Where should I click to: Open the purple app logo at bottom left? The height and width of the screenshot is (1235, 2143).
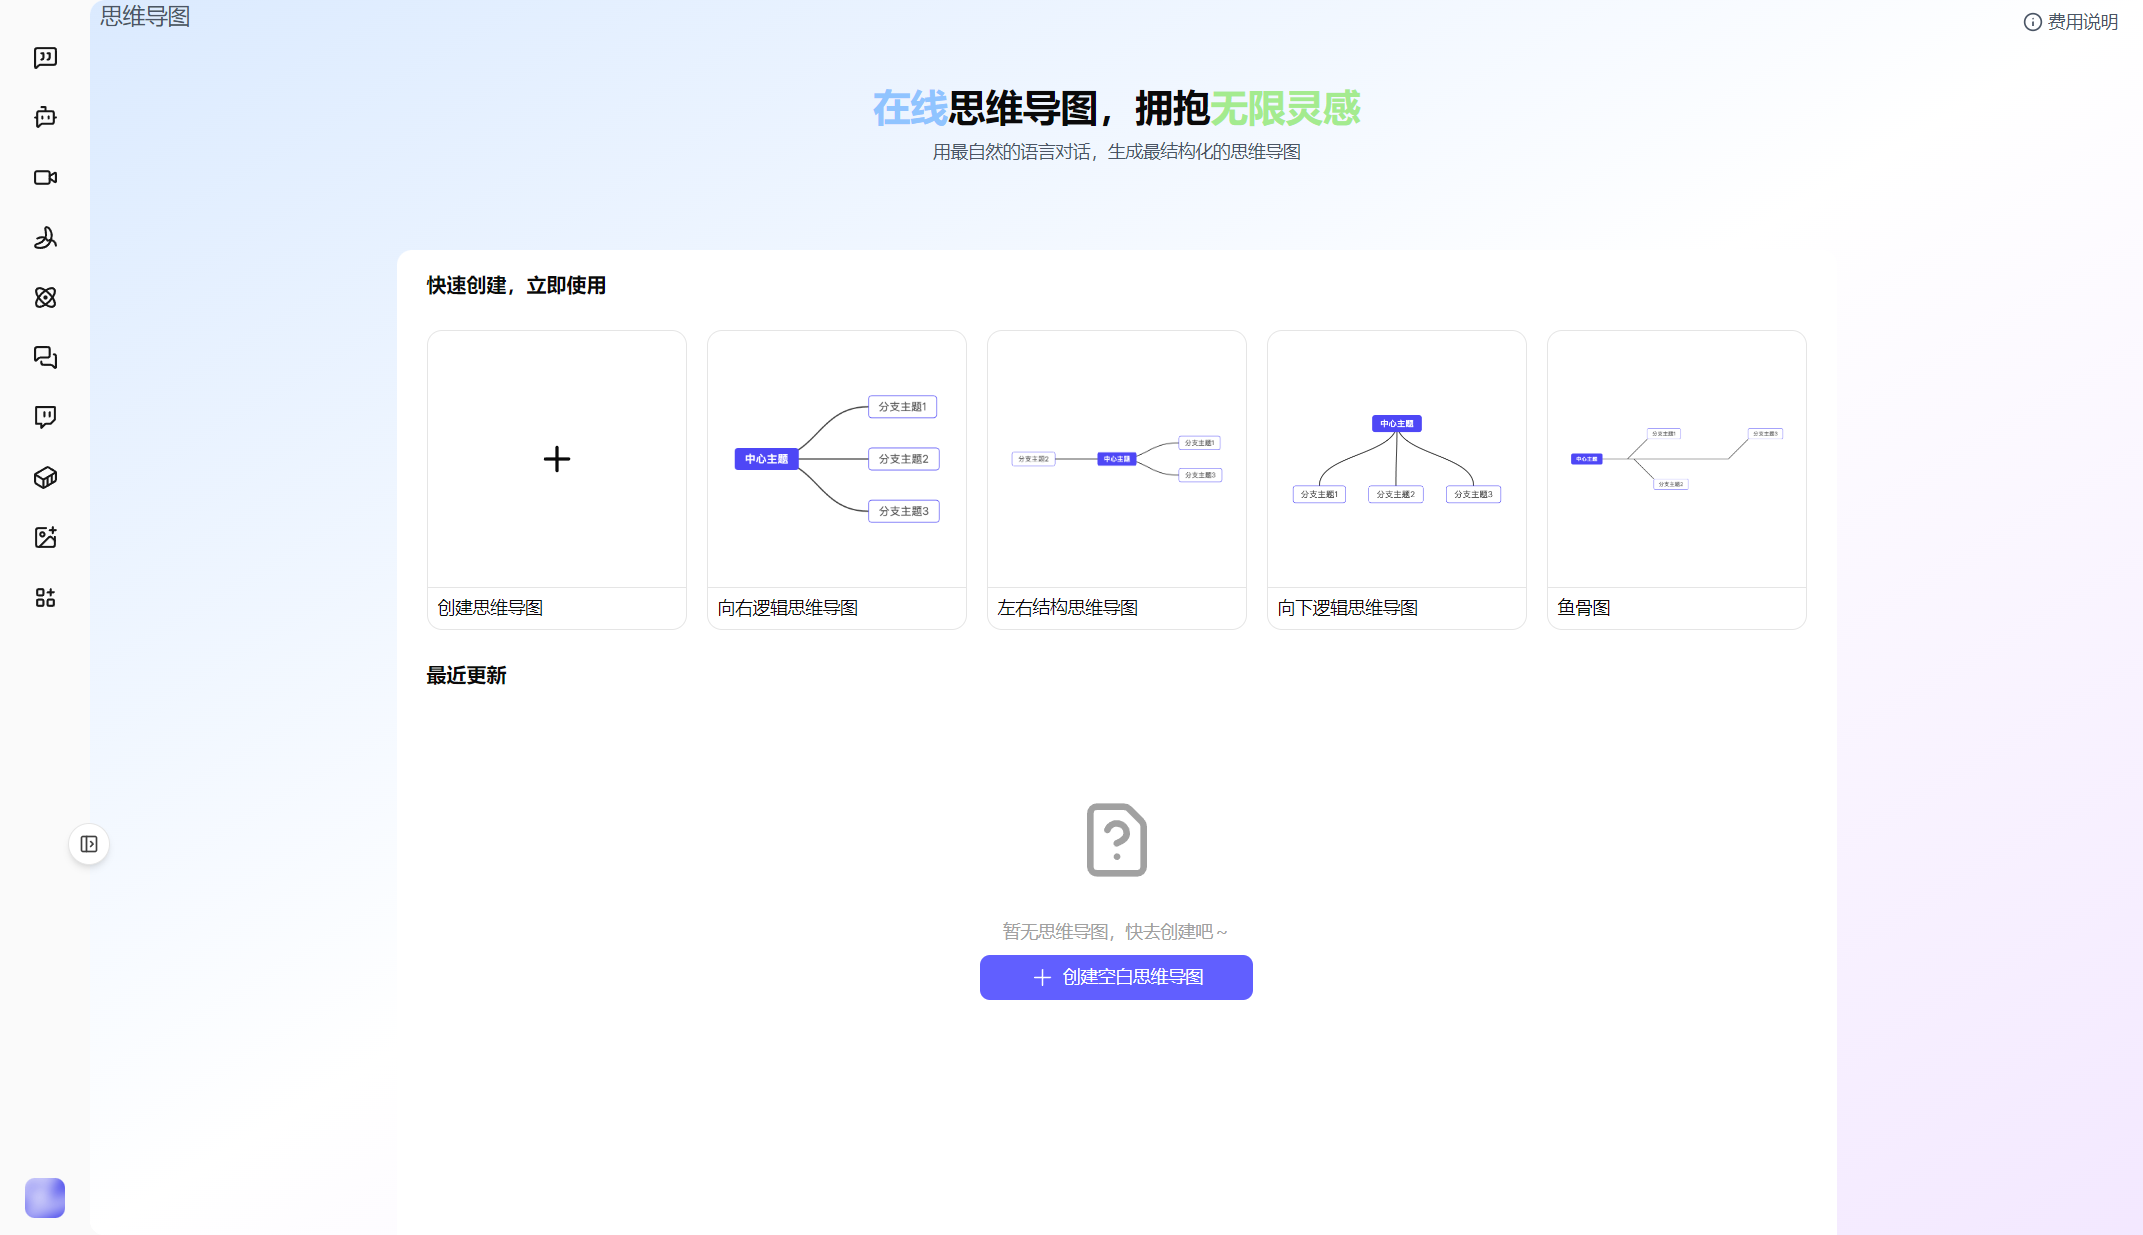pyautogui.click(x=44, y=1197)
